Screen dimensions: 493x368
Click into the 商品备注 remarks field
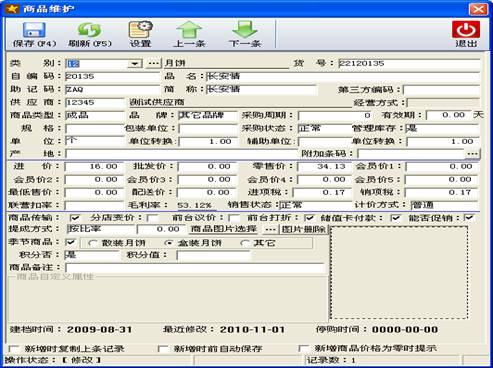coord(195,268)
